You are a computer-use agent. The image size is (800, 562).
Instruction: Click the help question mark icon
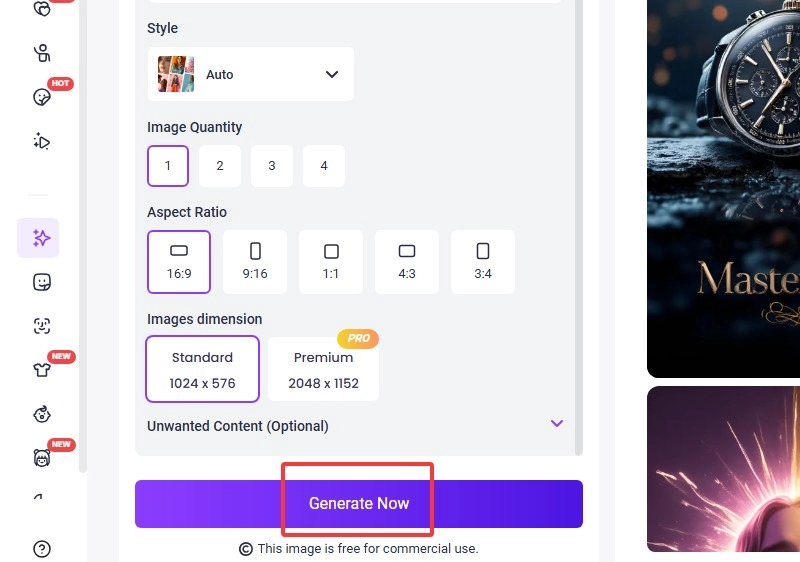41,548
